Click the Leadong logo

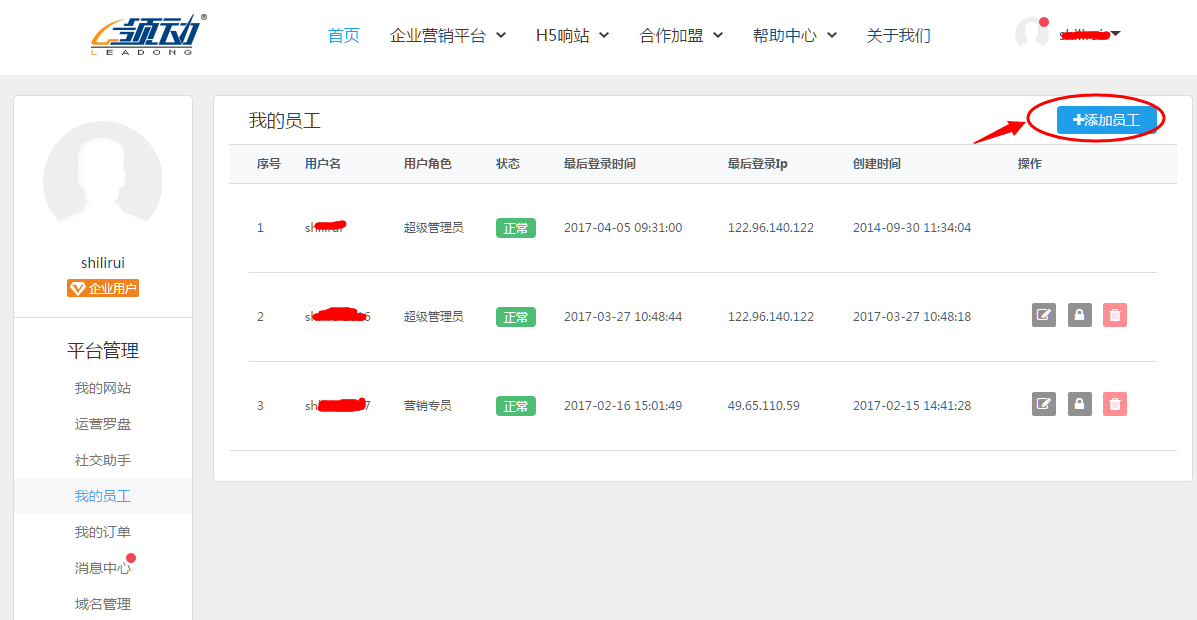[x=148, y=36]
